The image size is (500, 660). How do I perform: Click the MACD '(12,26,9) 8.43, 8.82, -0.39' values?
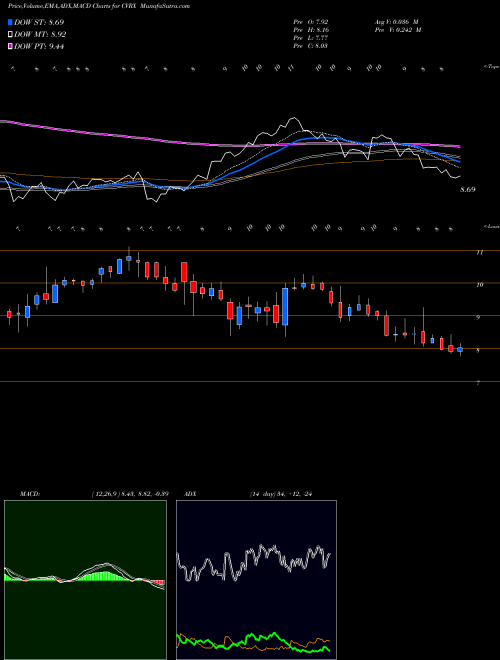[x=130, y=494]
